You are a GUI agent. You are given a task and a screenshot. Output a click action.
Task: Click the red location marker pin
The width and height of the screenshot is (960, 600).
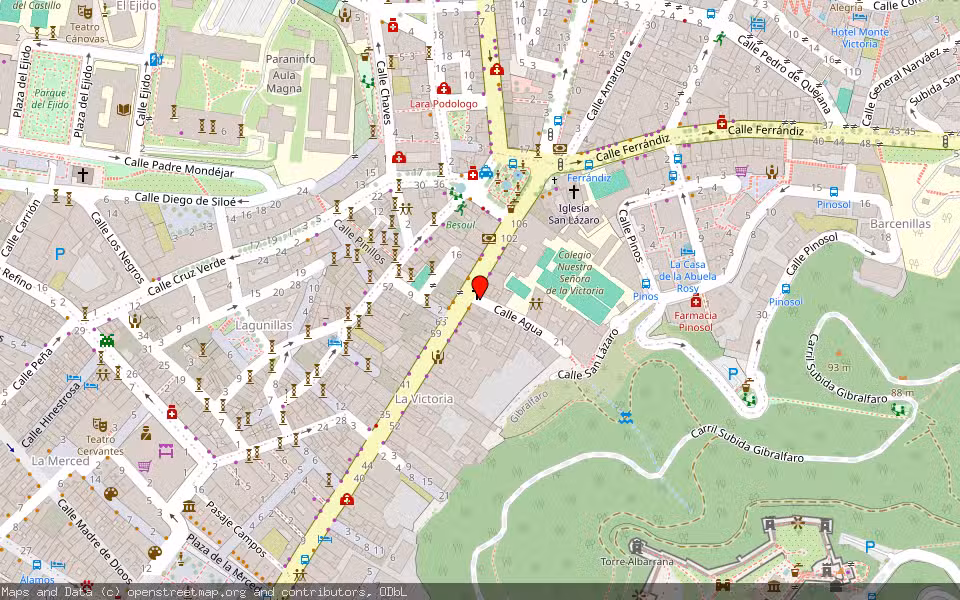481,287
